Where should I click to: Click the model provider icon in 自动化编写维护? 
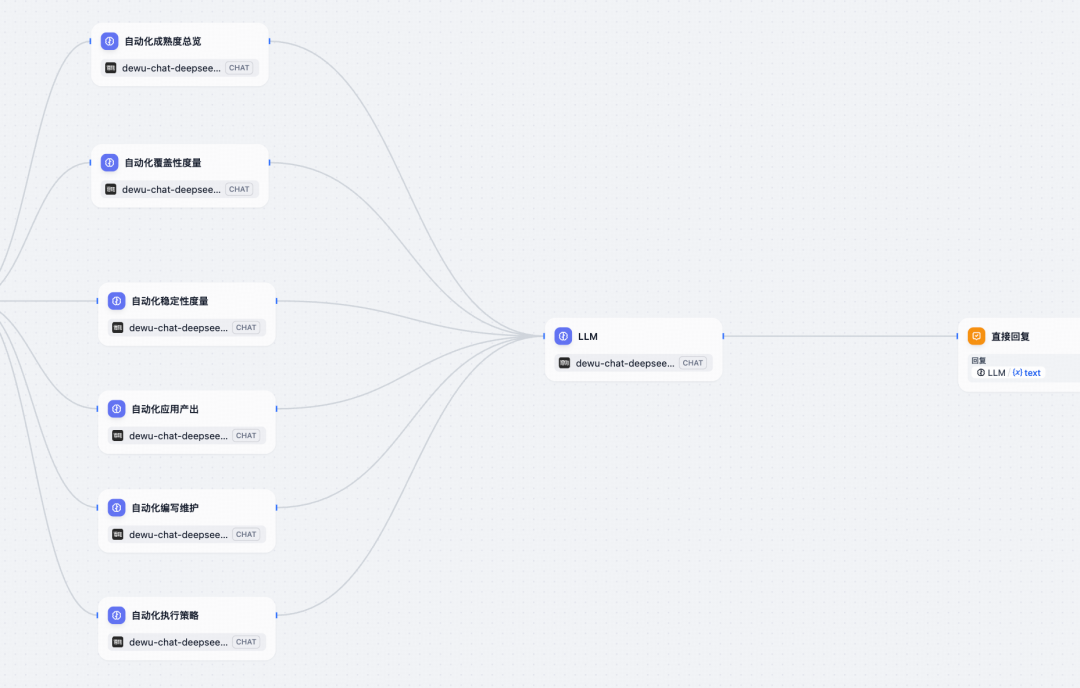pyautogui.click(x=117, y=534)
